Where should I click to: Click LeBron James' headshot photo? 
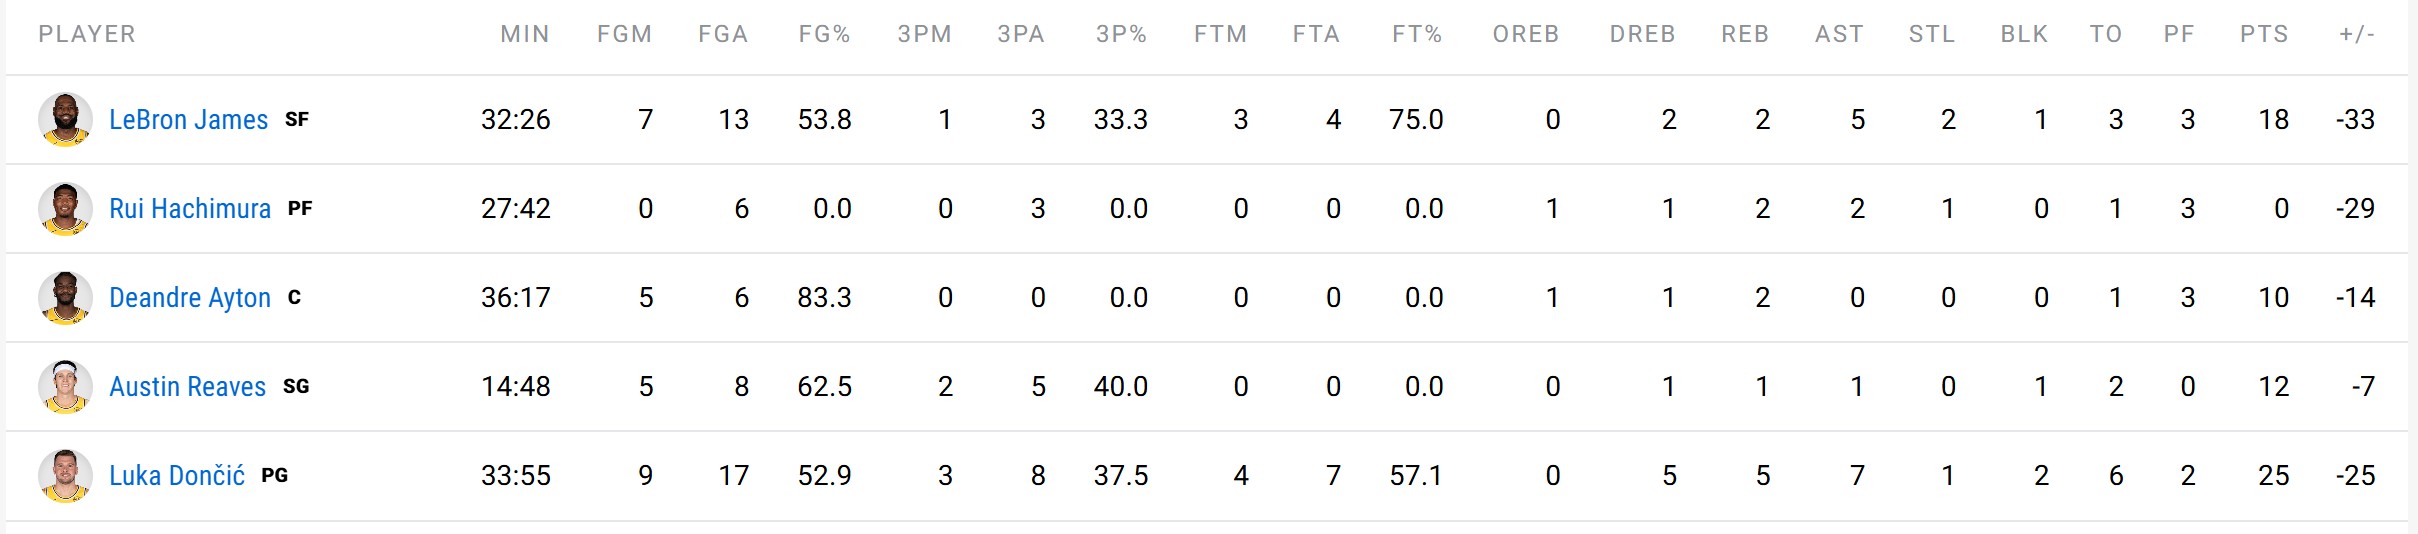tap(65, 119)
